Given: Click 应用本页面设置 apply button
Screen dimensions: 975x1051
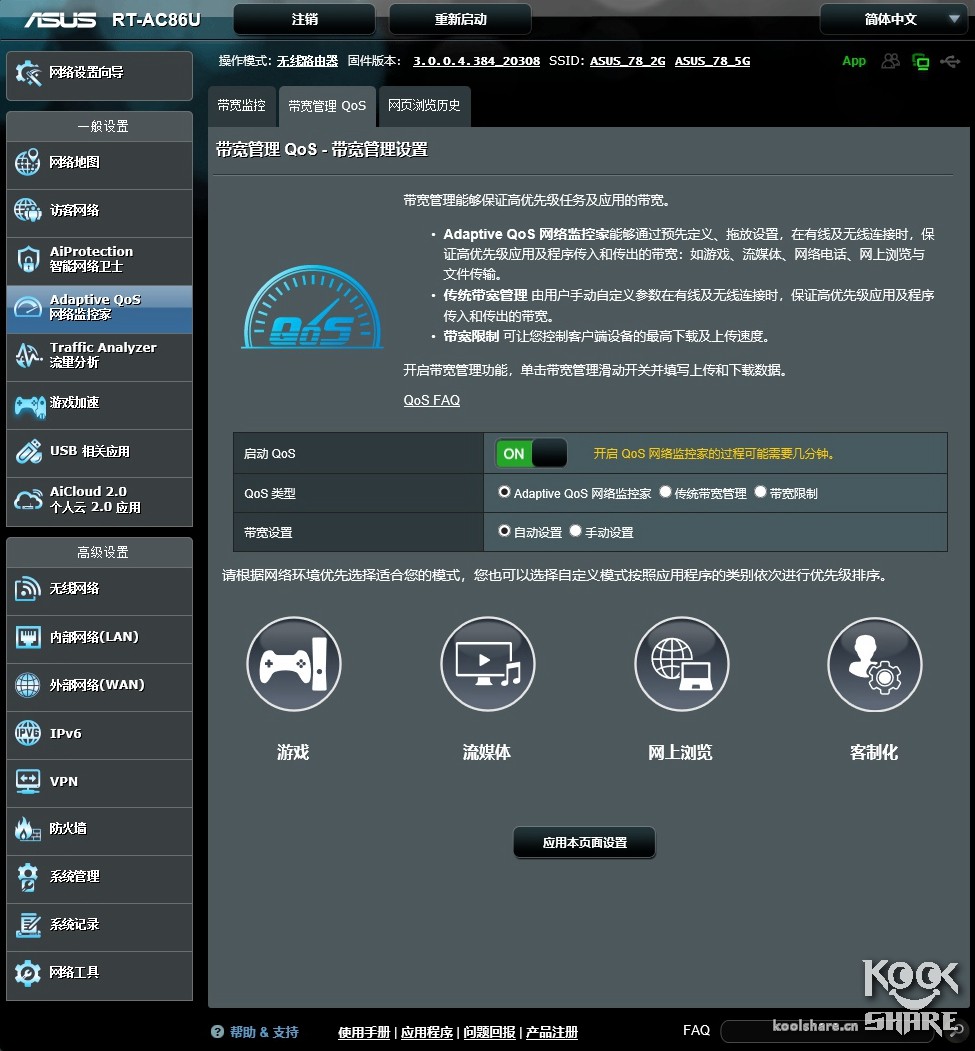Looking at the screenshot, I should [x=584, y=843].
